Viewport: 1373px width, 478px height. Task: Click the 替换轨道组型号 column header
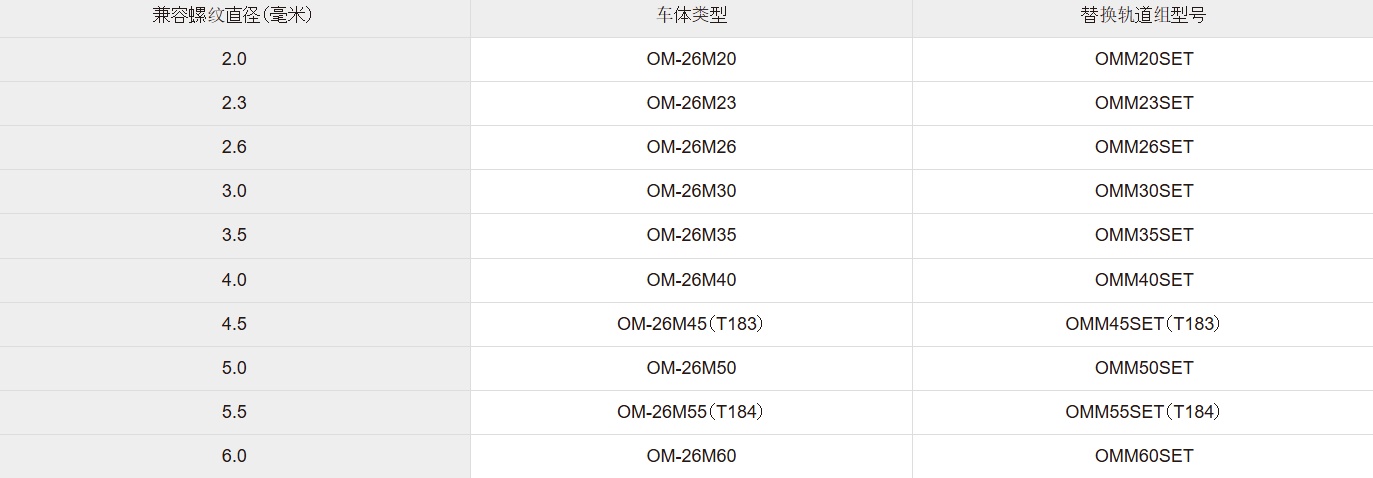click(x=1143, y=16)
